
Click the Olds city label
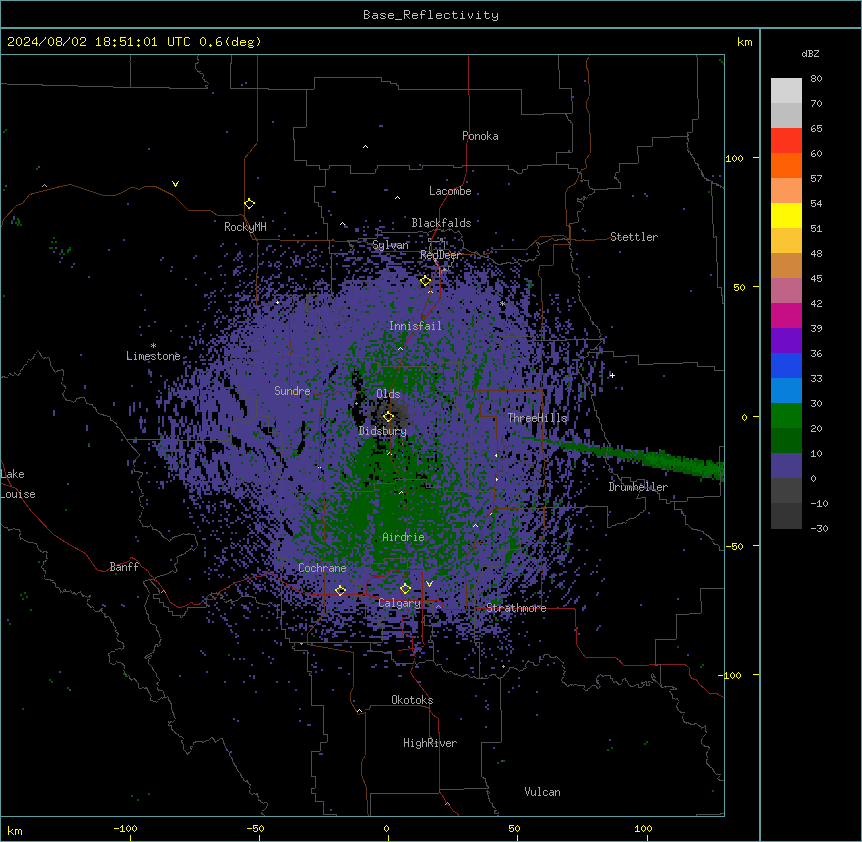388,394
